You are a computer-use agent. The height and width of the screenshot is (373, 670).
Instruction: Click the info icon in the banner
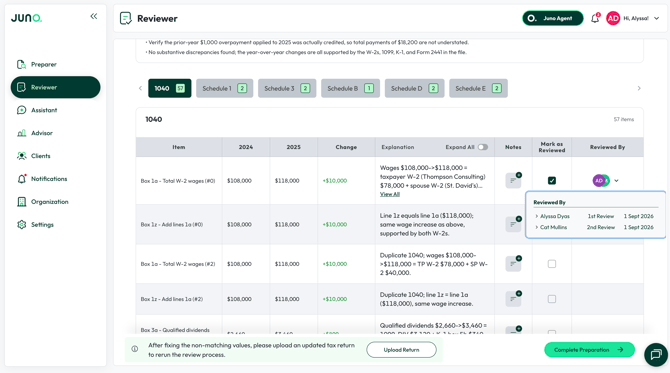pos(135,349)
